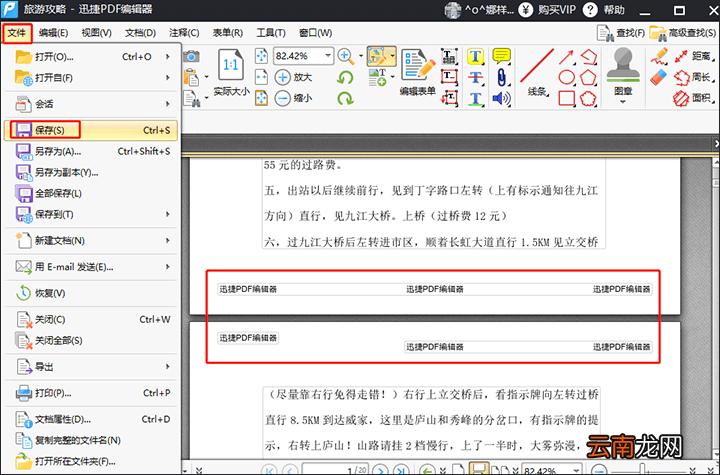Image resolution: width=720 pixels, height=475 pixels.
Task: Select the underline text T icon
Action: pos(475,98)
